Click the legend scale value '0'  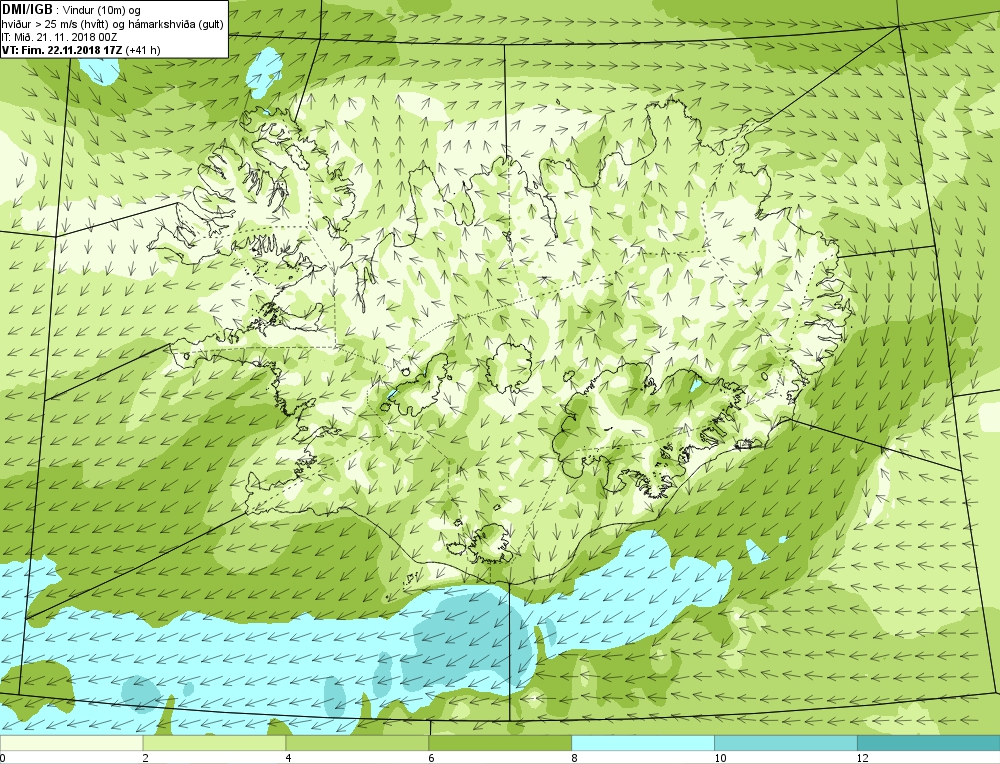point(3,758)
